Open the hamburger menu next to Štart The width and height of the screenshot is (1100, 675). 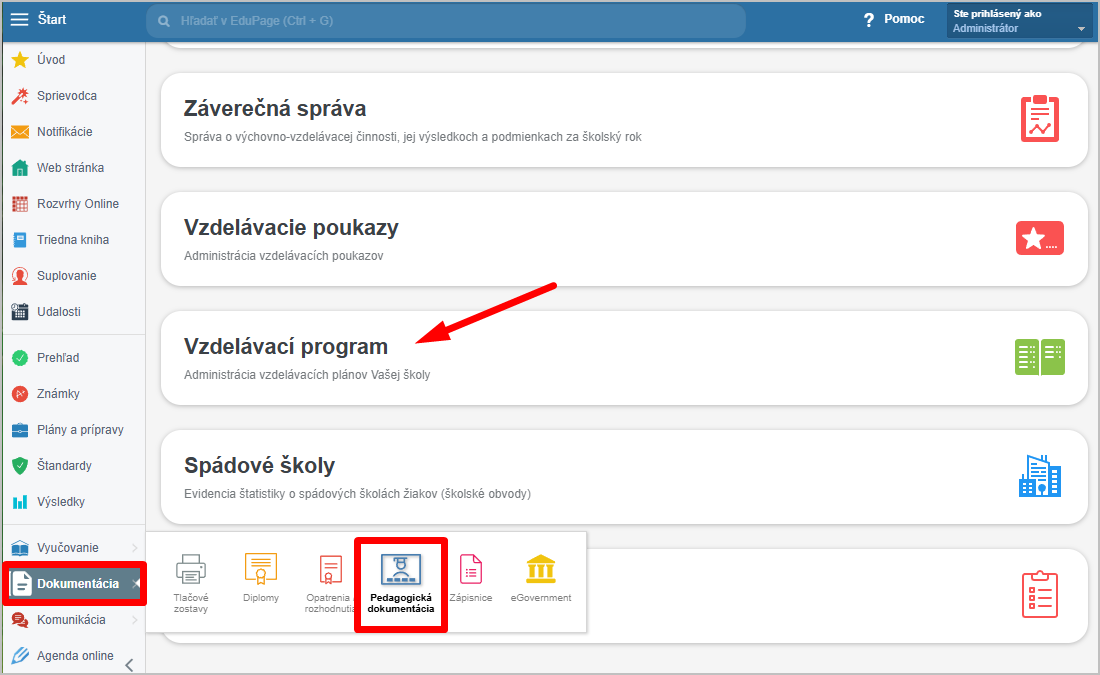pos(20,20)
